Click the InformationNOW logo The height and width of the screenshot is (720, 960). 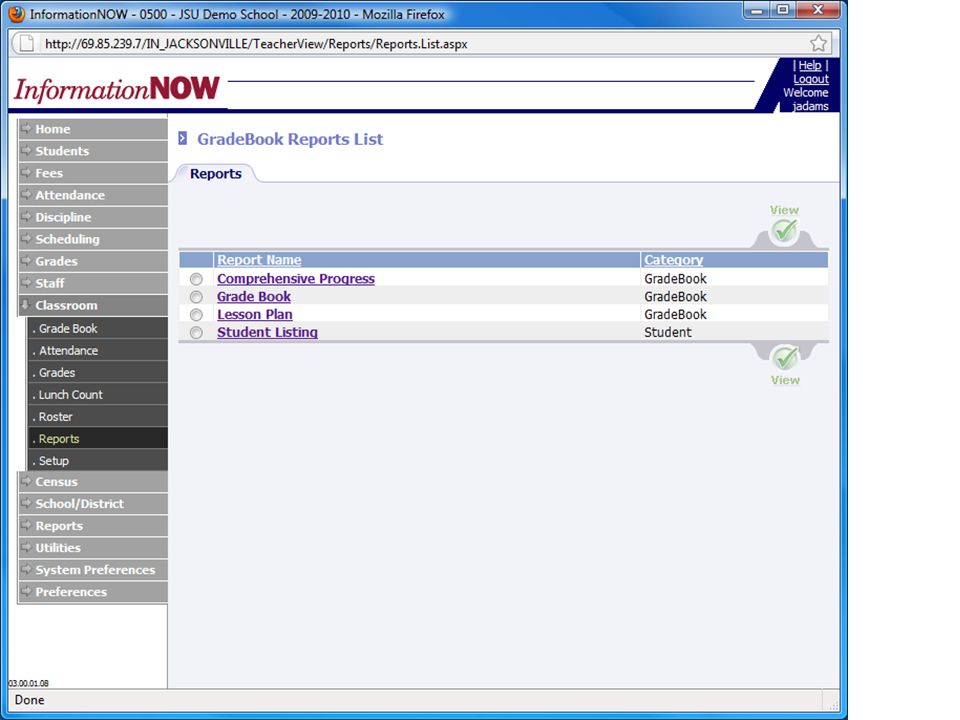pyautogui.click(x=117, y=89)
